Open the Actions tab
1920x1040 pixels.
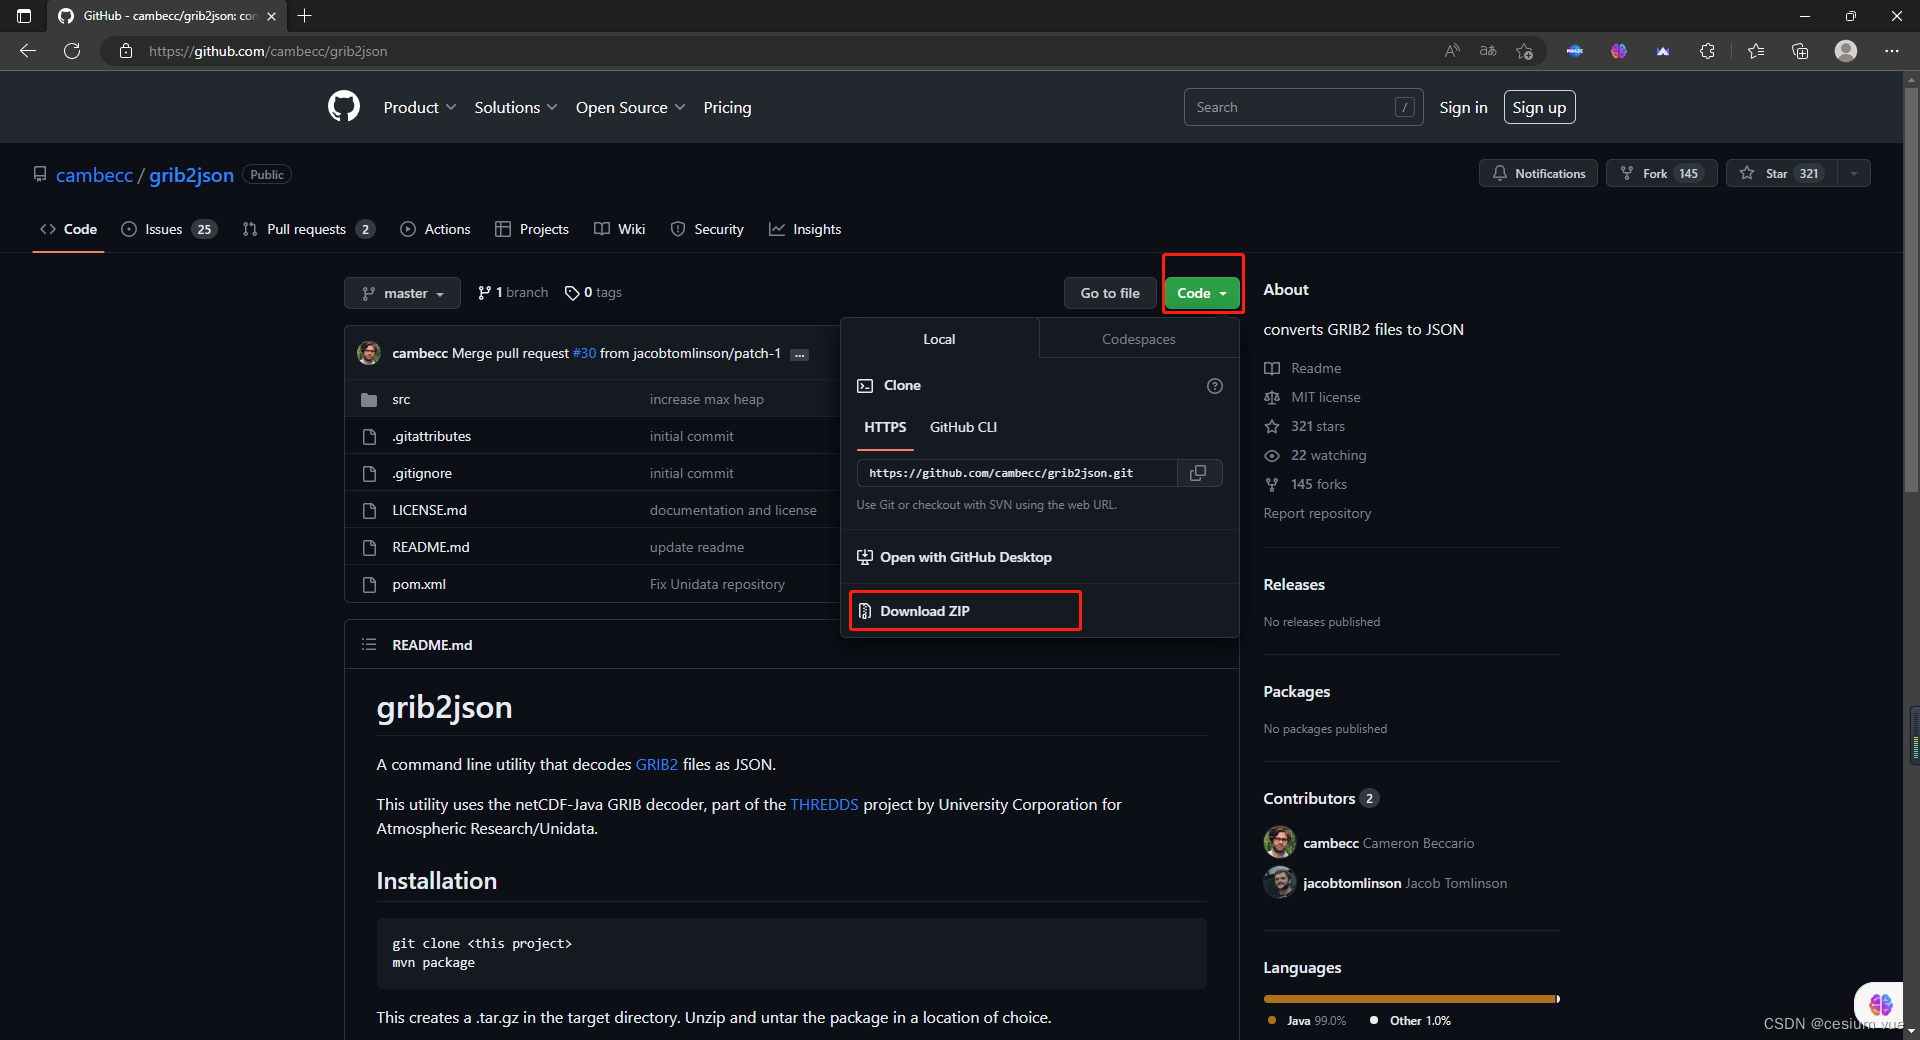(435, 229)
